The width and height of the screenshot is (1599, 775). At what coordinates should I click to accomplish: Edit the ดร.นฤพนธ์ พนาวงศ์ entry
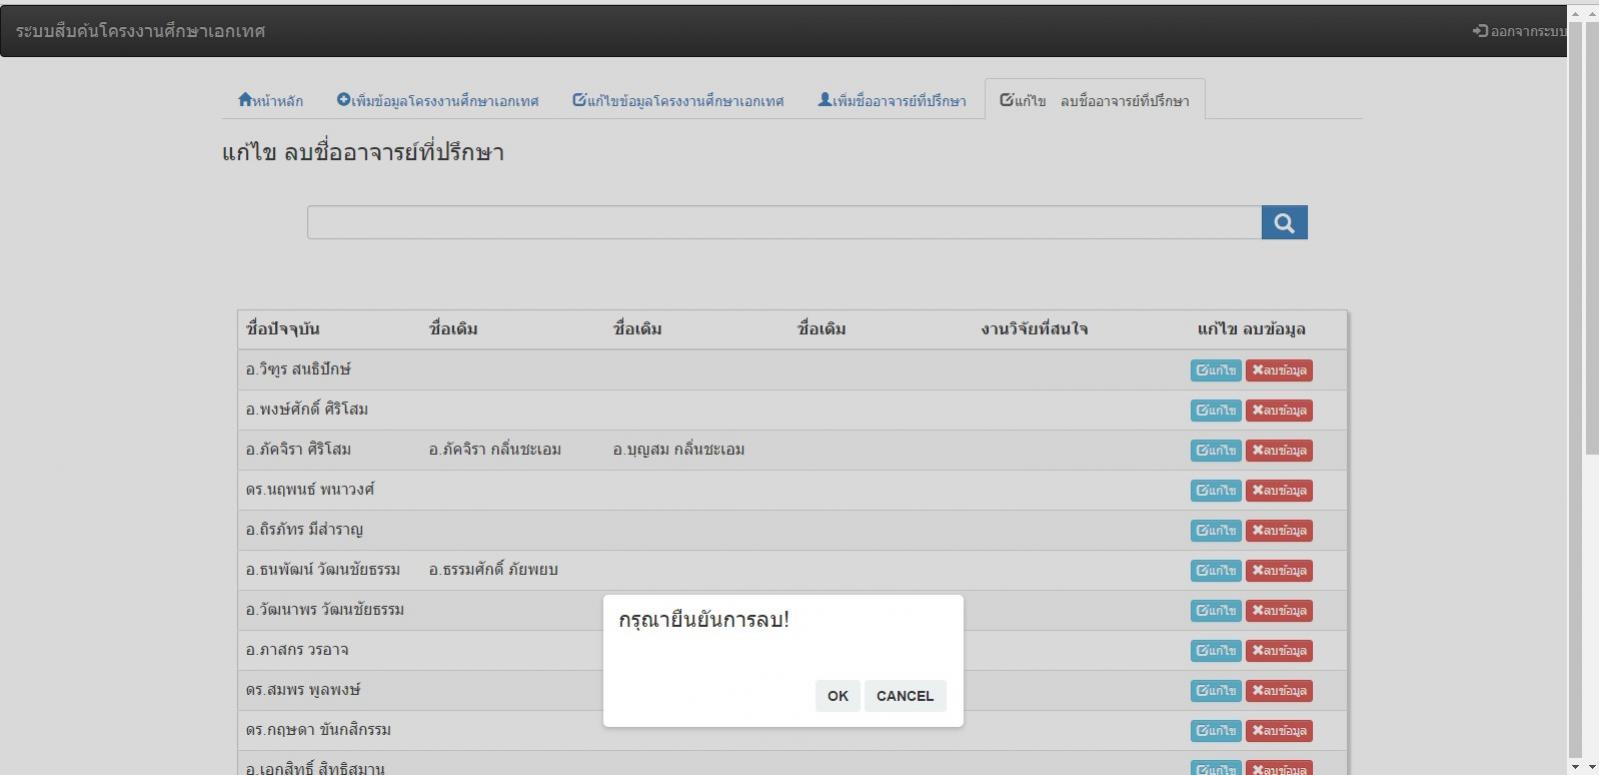pos(1216,490)
